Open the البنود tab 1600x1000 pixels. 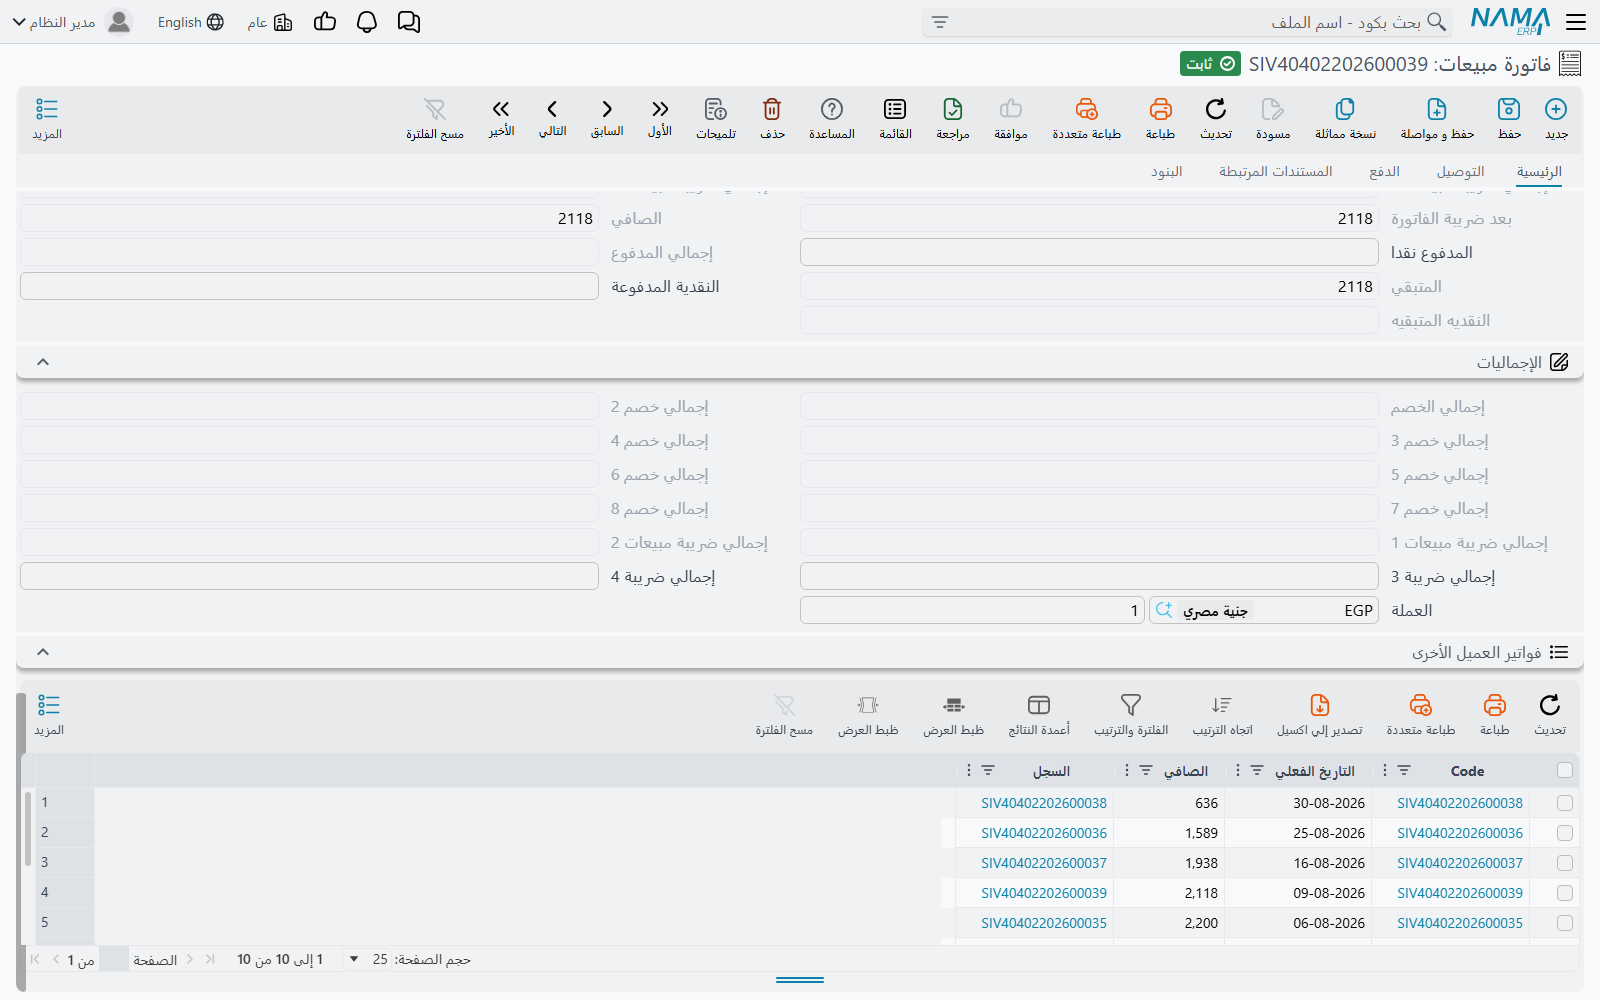[1166, 172]
